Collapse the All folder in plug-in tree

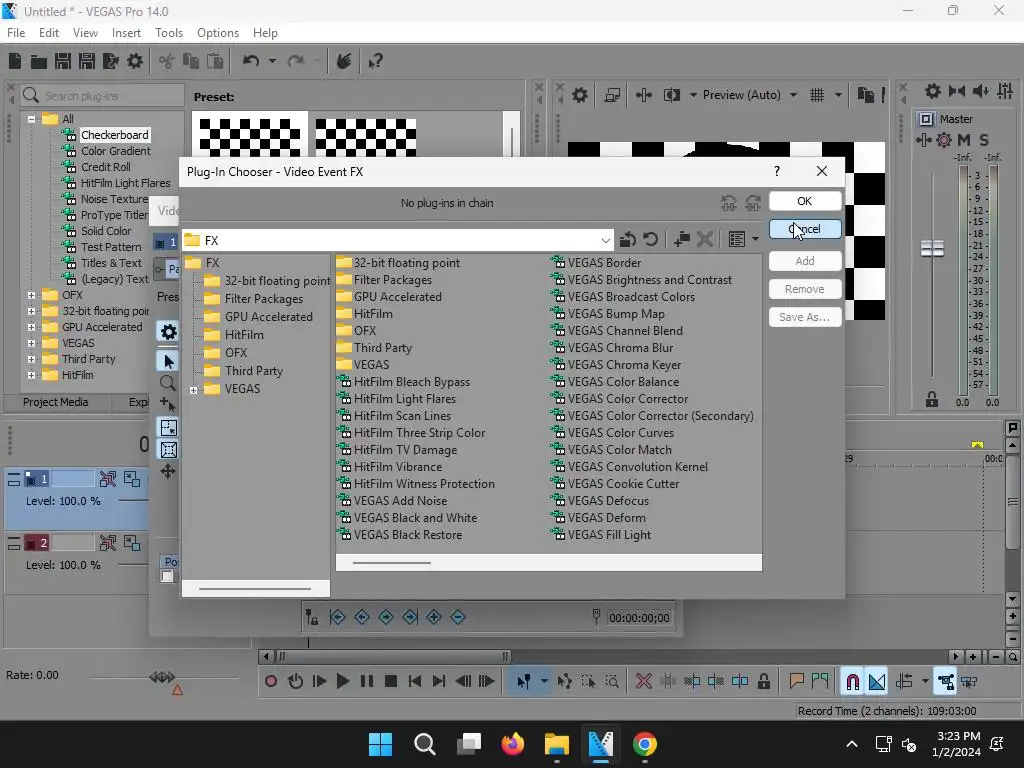click(31, 119)
